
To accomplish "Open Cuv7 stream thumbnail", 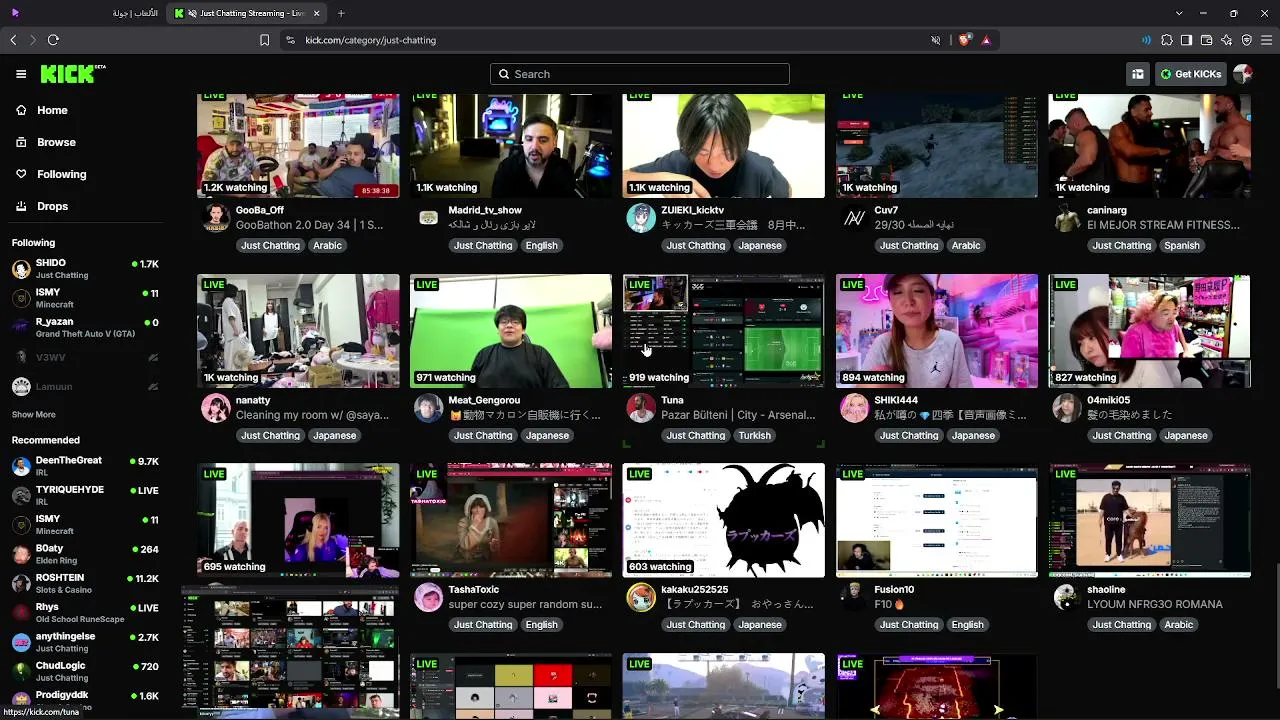I will (937, 146).
